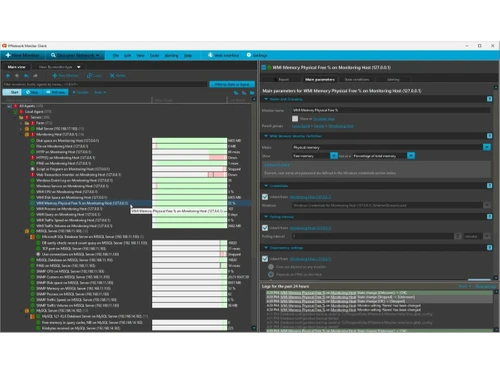
Task: Open the View menu
Action: (x=140, y=56)
